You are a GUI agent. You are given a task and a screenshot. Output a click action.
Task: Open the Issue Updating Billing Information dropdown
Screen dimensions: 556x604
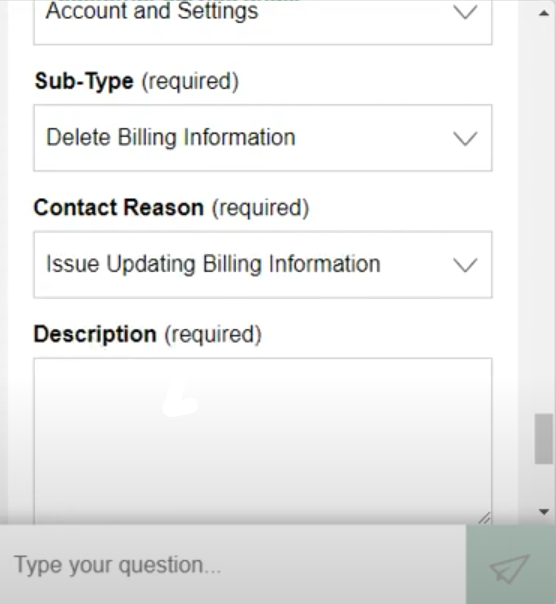[263, 265]
